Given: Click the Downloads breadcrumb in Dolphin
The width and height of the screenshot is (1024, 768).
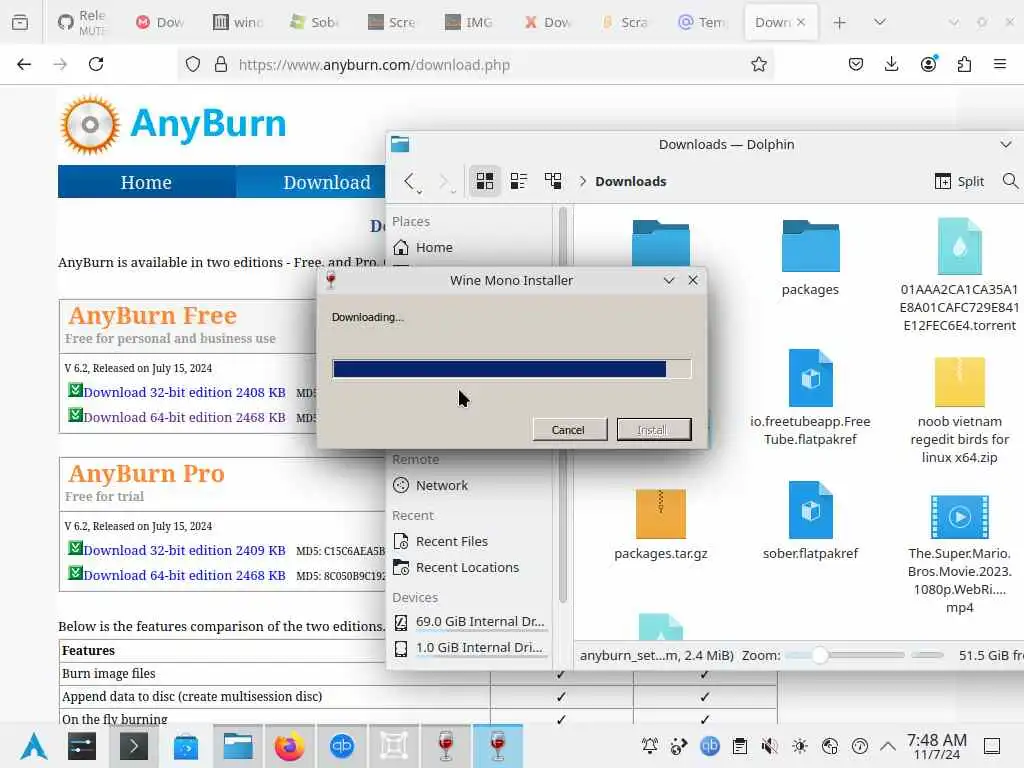Looking at the screenshot, I should (630, 182).
